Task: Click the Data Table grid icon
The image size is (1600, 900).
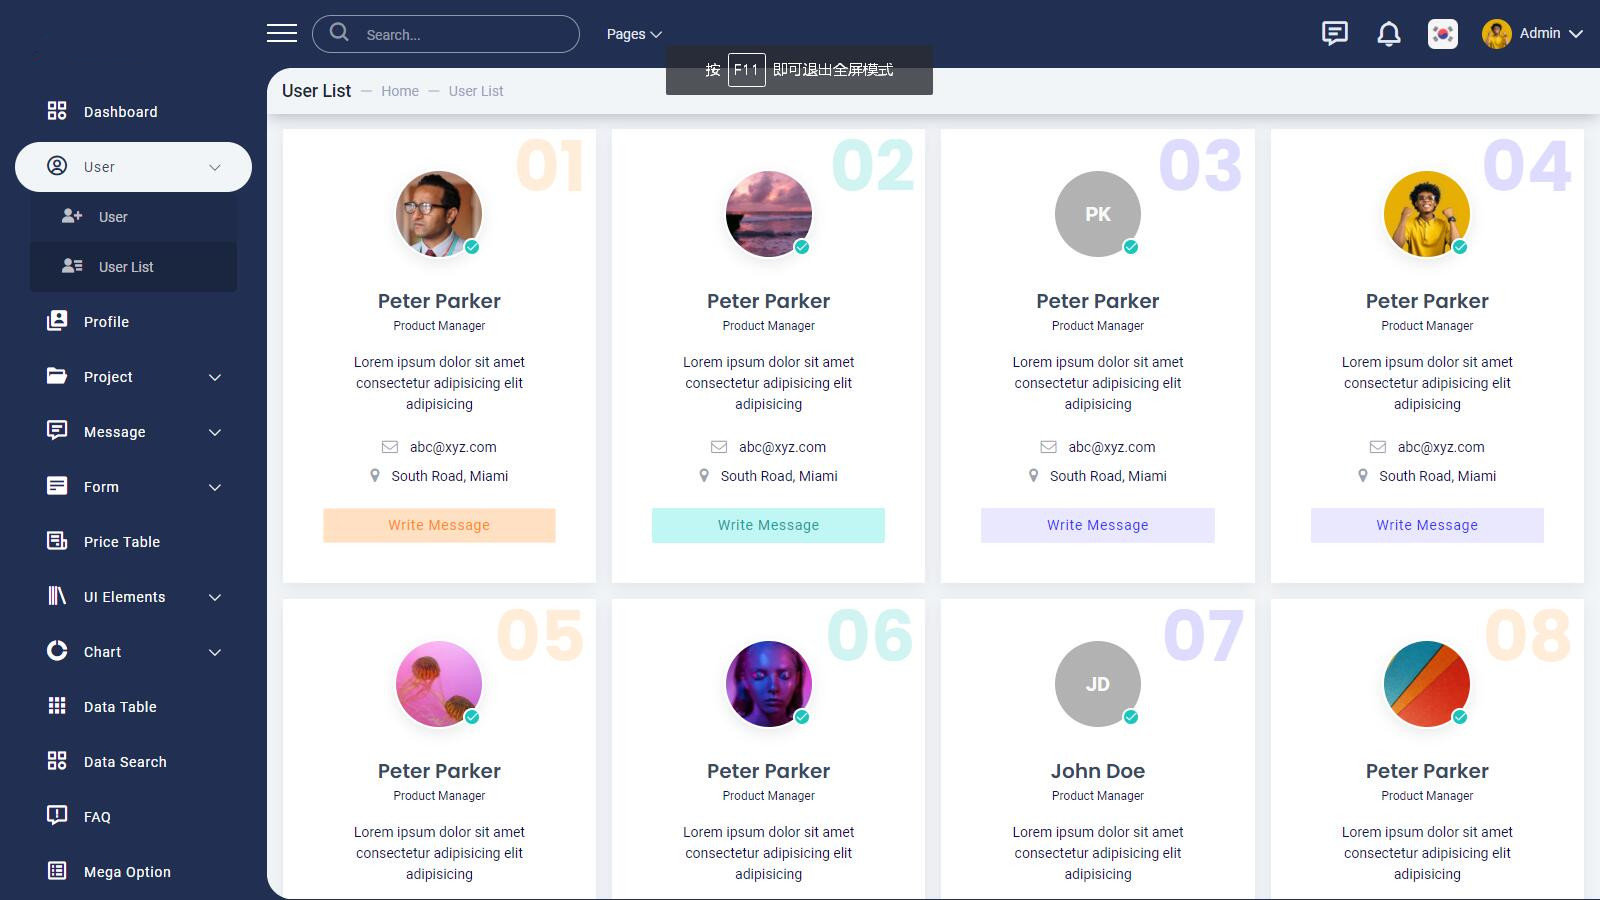Action: tap(57, 706)
